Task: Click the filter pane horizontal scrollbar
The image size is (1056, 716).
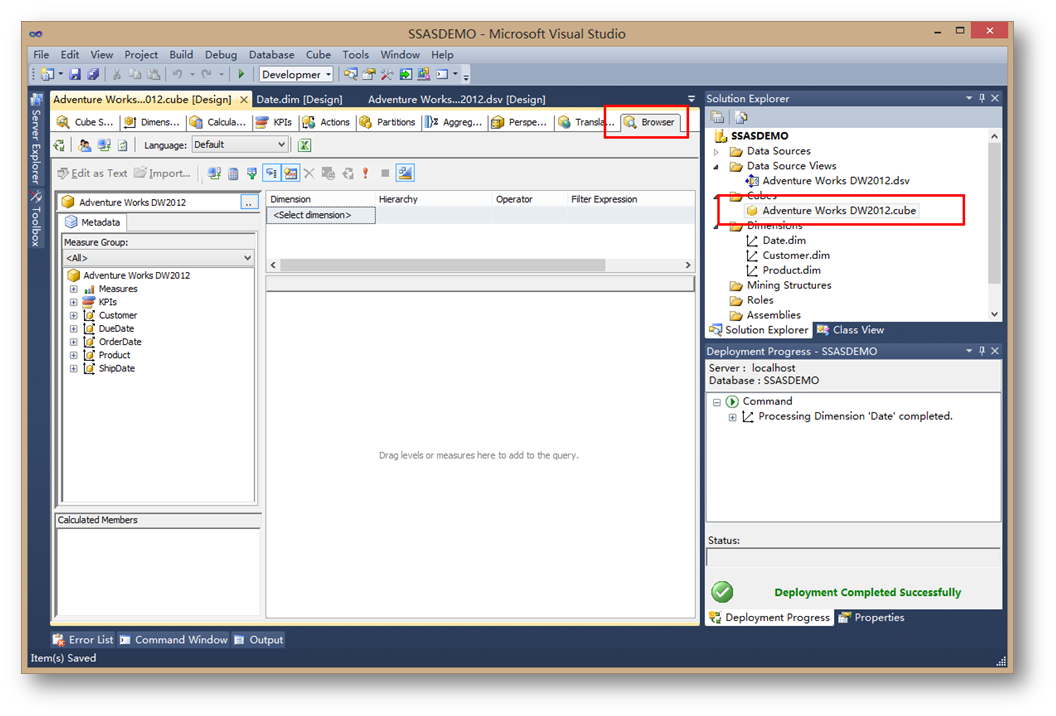Action: [480, 265]
